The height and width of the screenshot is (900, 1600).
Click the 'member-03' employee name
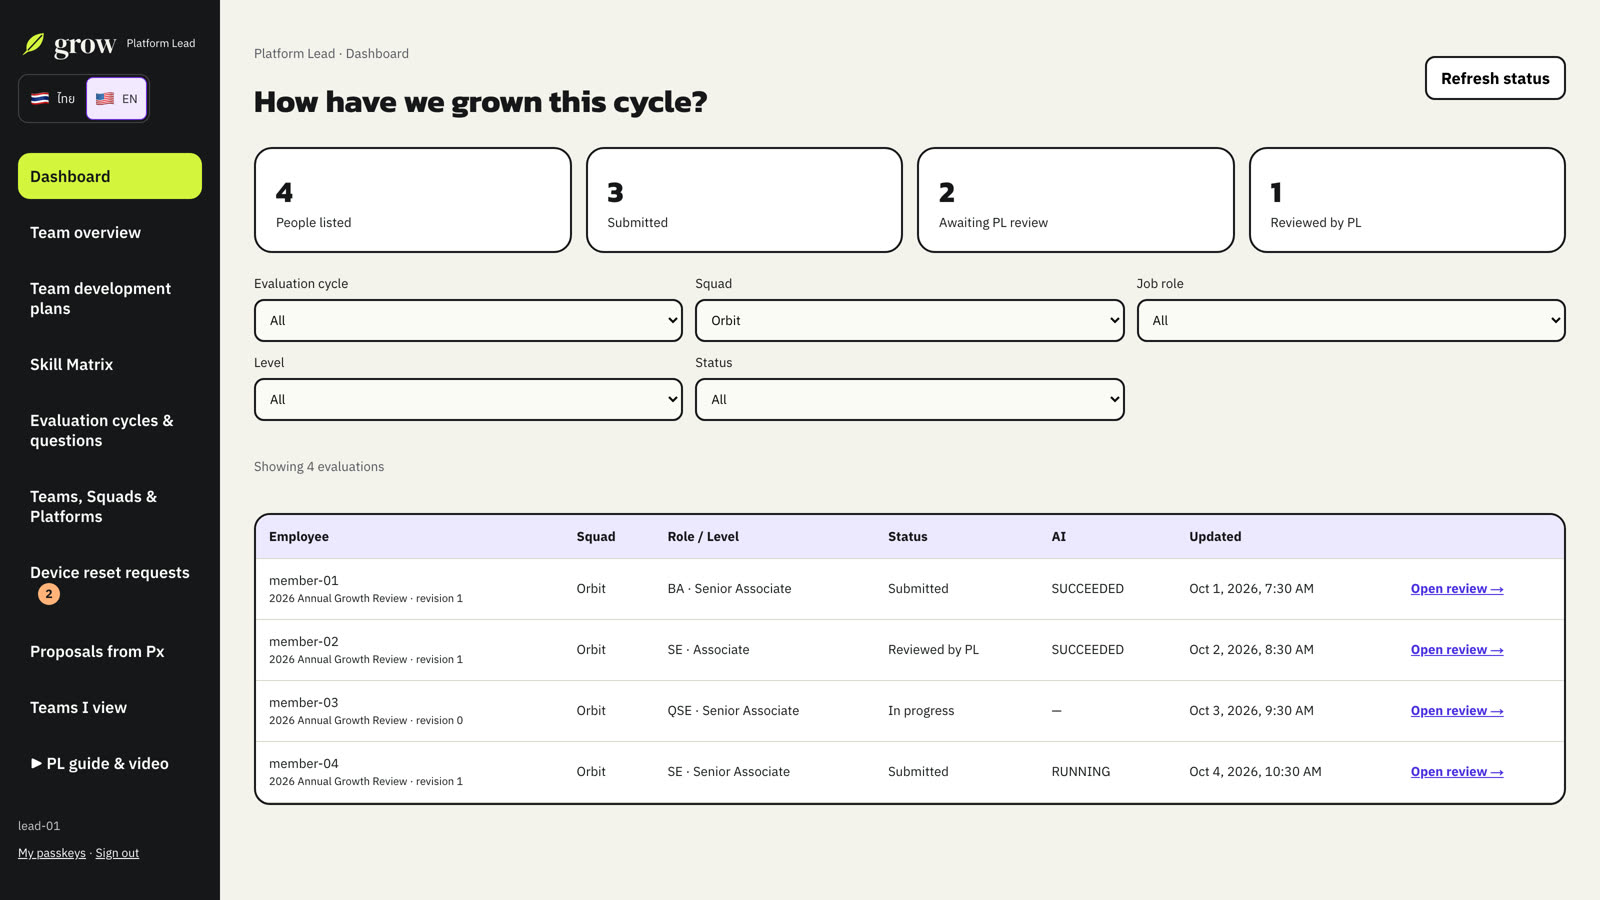click(x=304, y=703)
